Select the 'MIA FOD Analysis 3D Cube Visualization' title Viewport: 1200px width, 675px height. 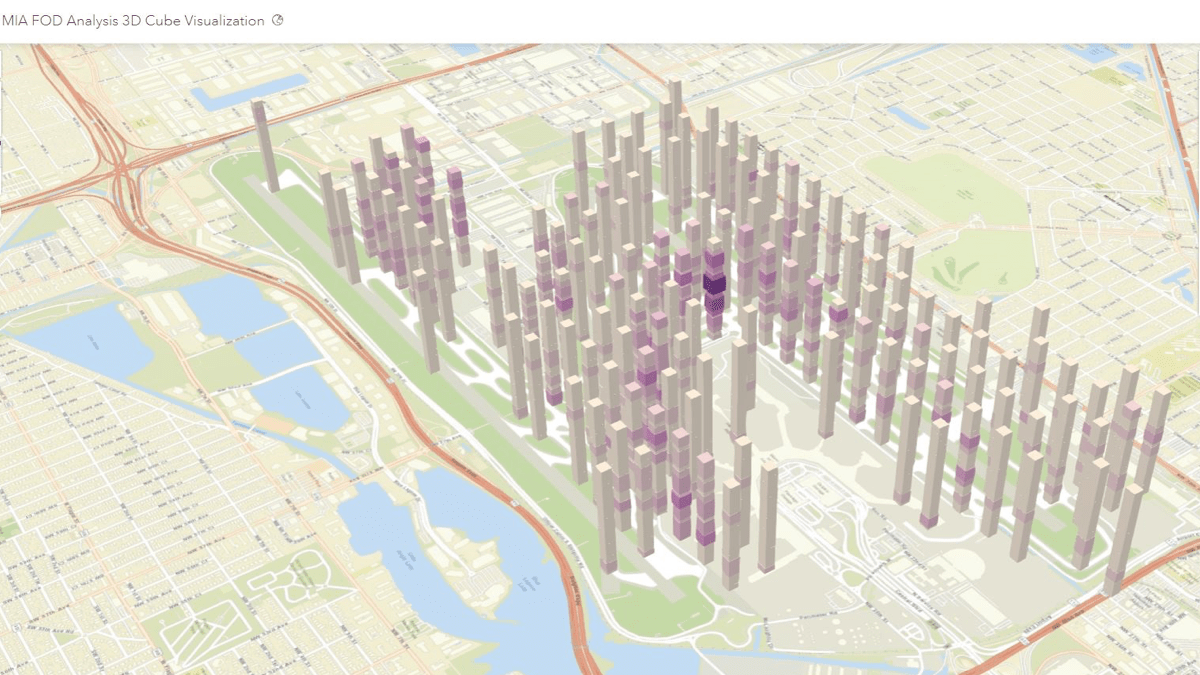(134, 21)
